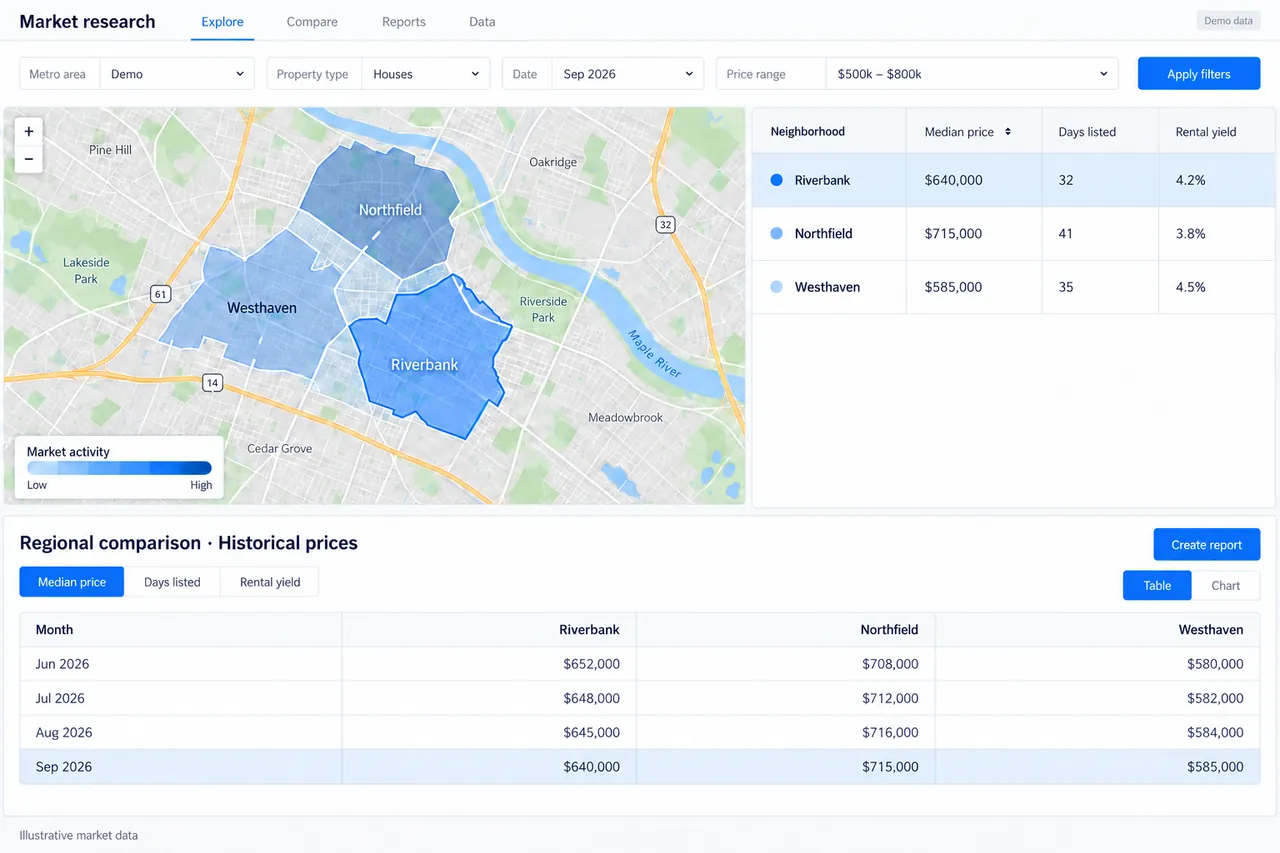Image resolution: width=1280 pixels, height=853 pixels.
Task: Click the Neighborhood column header
Action: pyautogui.click(x=808, y=132)
